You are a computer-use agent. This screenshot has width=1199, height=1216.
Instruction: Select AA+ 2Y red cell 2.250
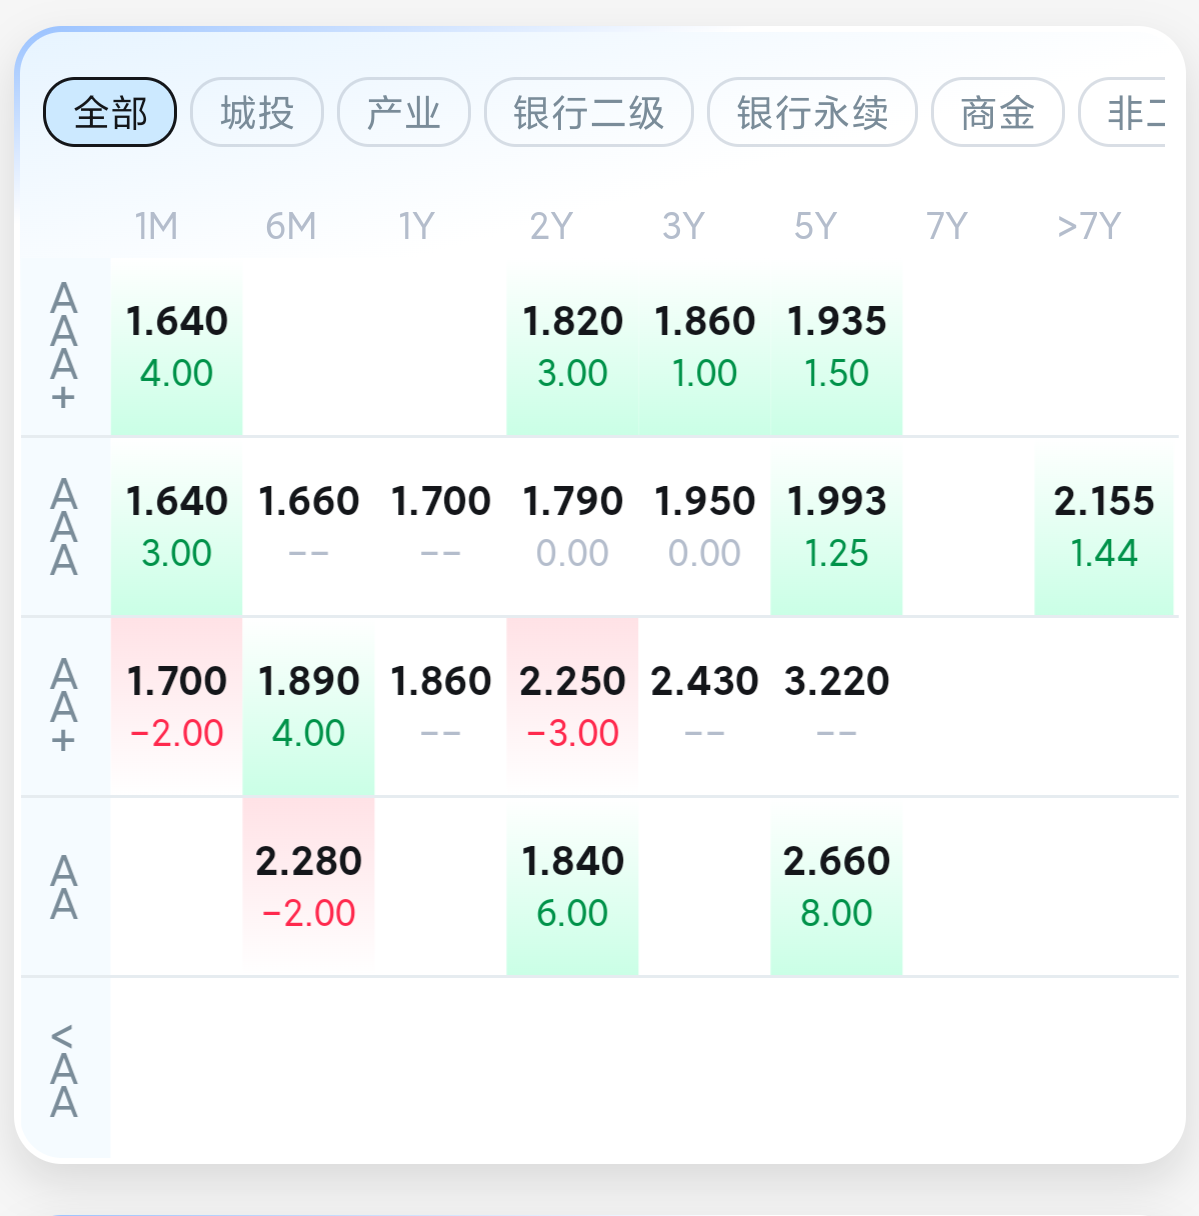pyautogui.click(x=572, y=706)
